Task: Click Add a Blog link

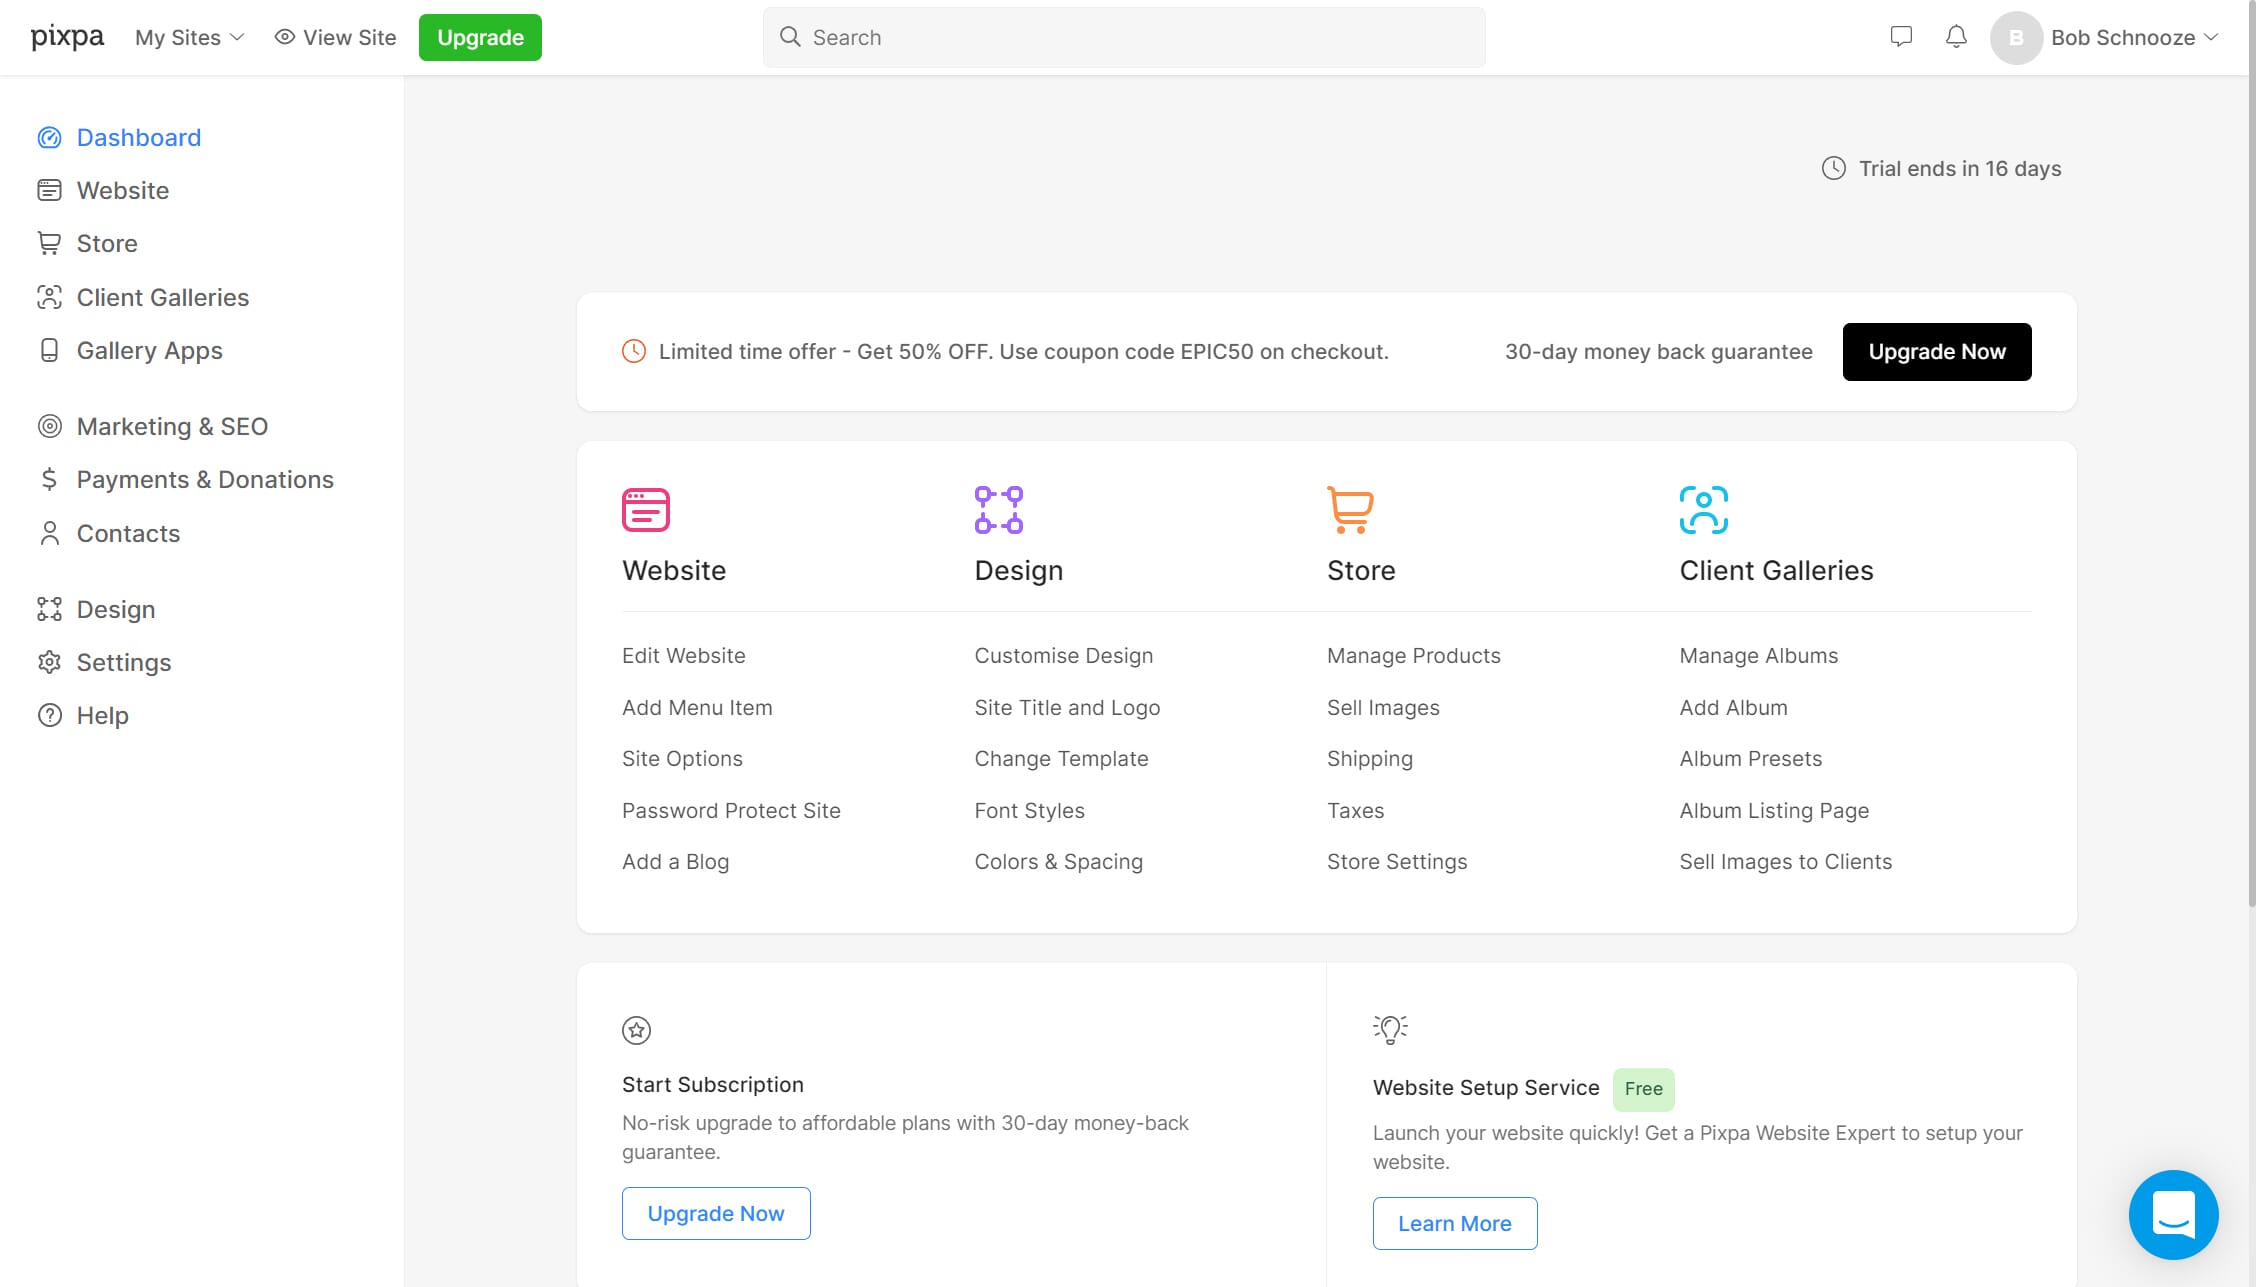Action: point(675,861)
